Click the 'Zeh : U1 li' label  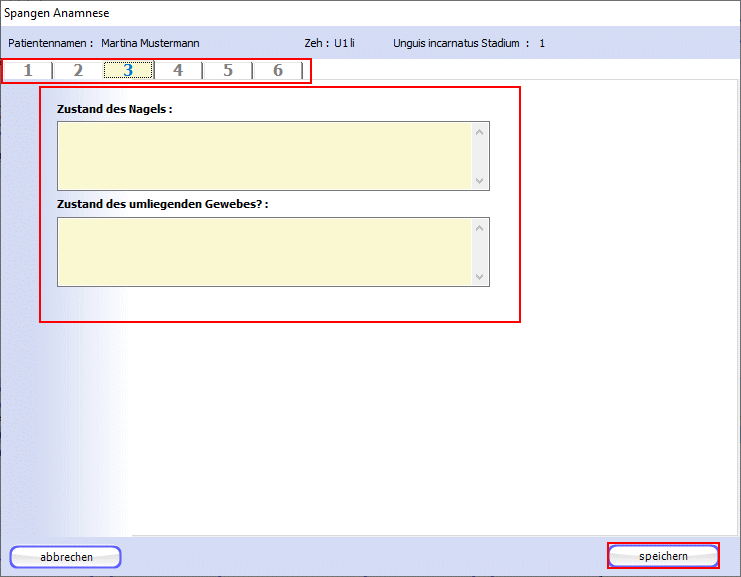(x=329, y=43)
